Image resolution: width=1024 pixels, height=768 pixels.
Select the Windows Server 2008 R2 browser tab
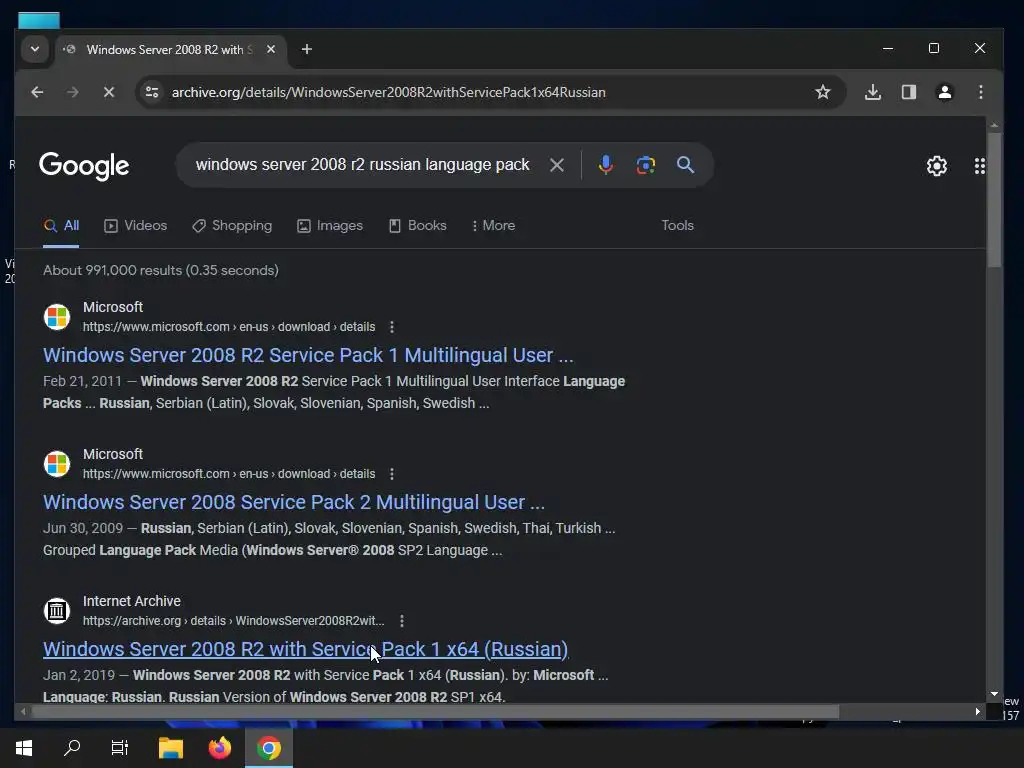point(171,50)
